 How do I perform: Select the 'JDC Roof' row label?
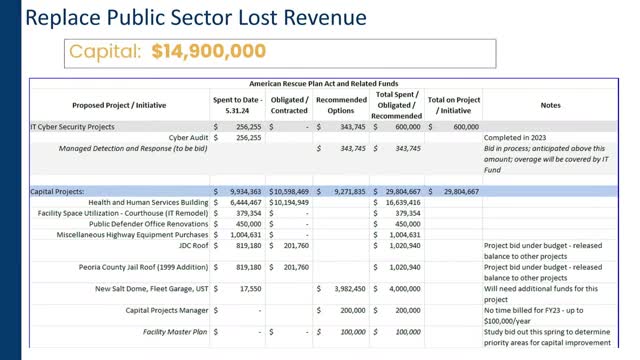point(193,246)
